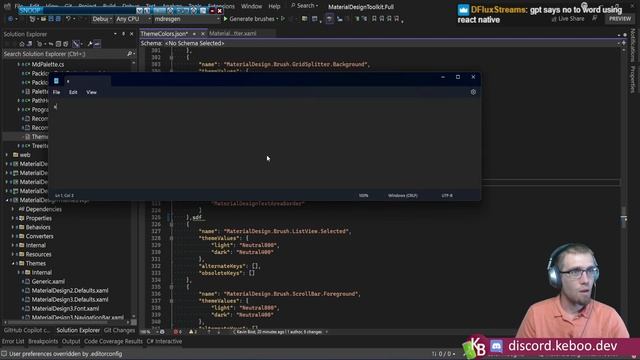Click the warning count icon below editor
The height and width of the screenshot is (360, 640).
191,332
